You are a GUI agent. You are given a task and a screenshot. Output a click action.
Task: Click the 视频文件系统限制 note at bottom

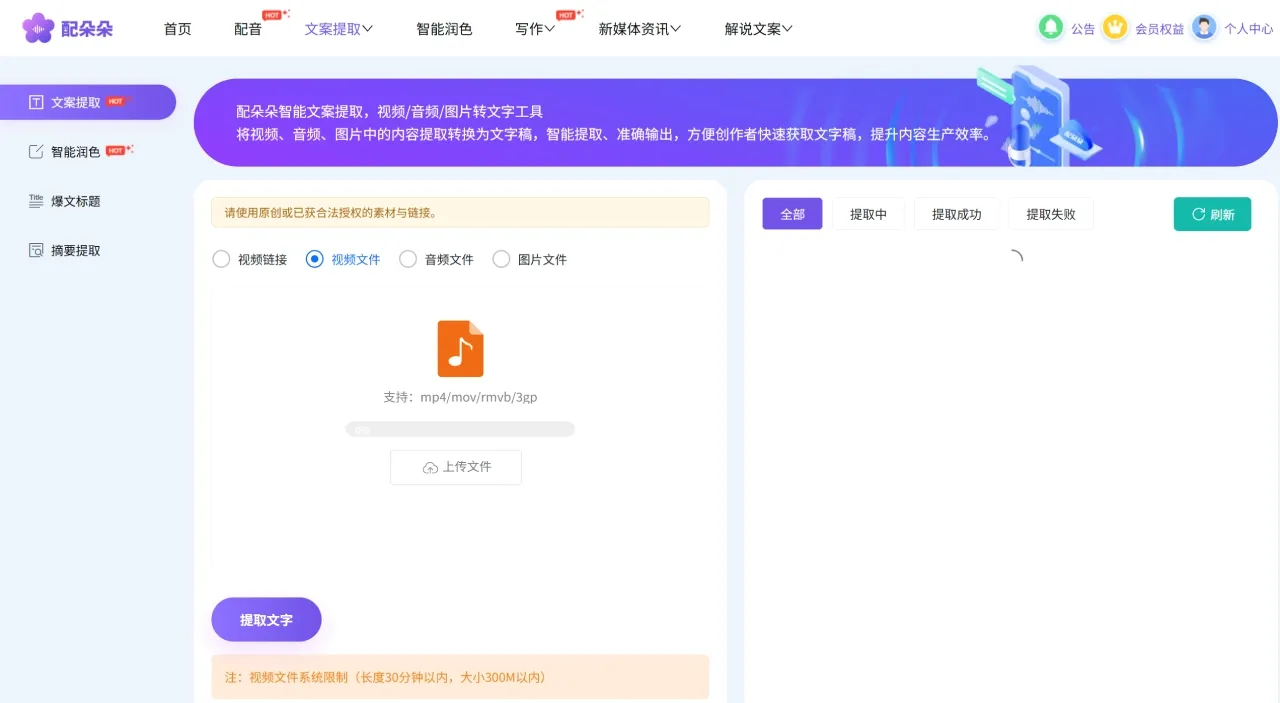pyautogui.click(x=460, y=677)
